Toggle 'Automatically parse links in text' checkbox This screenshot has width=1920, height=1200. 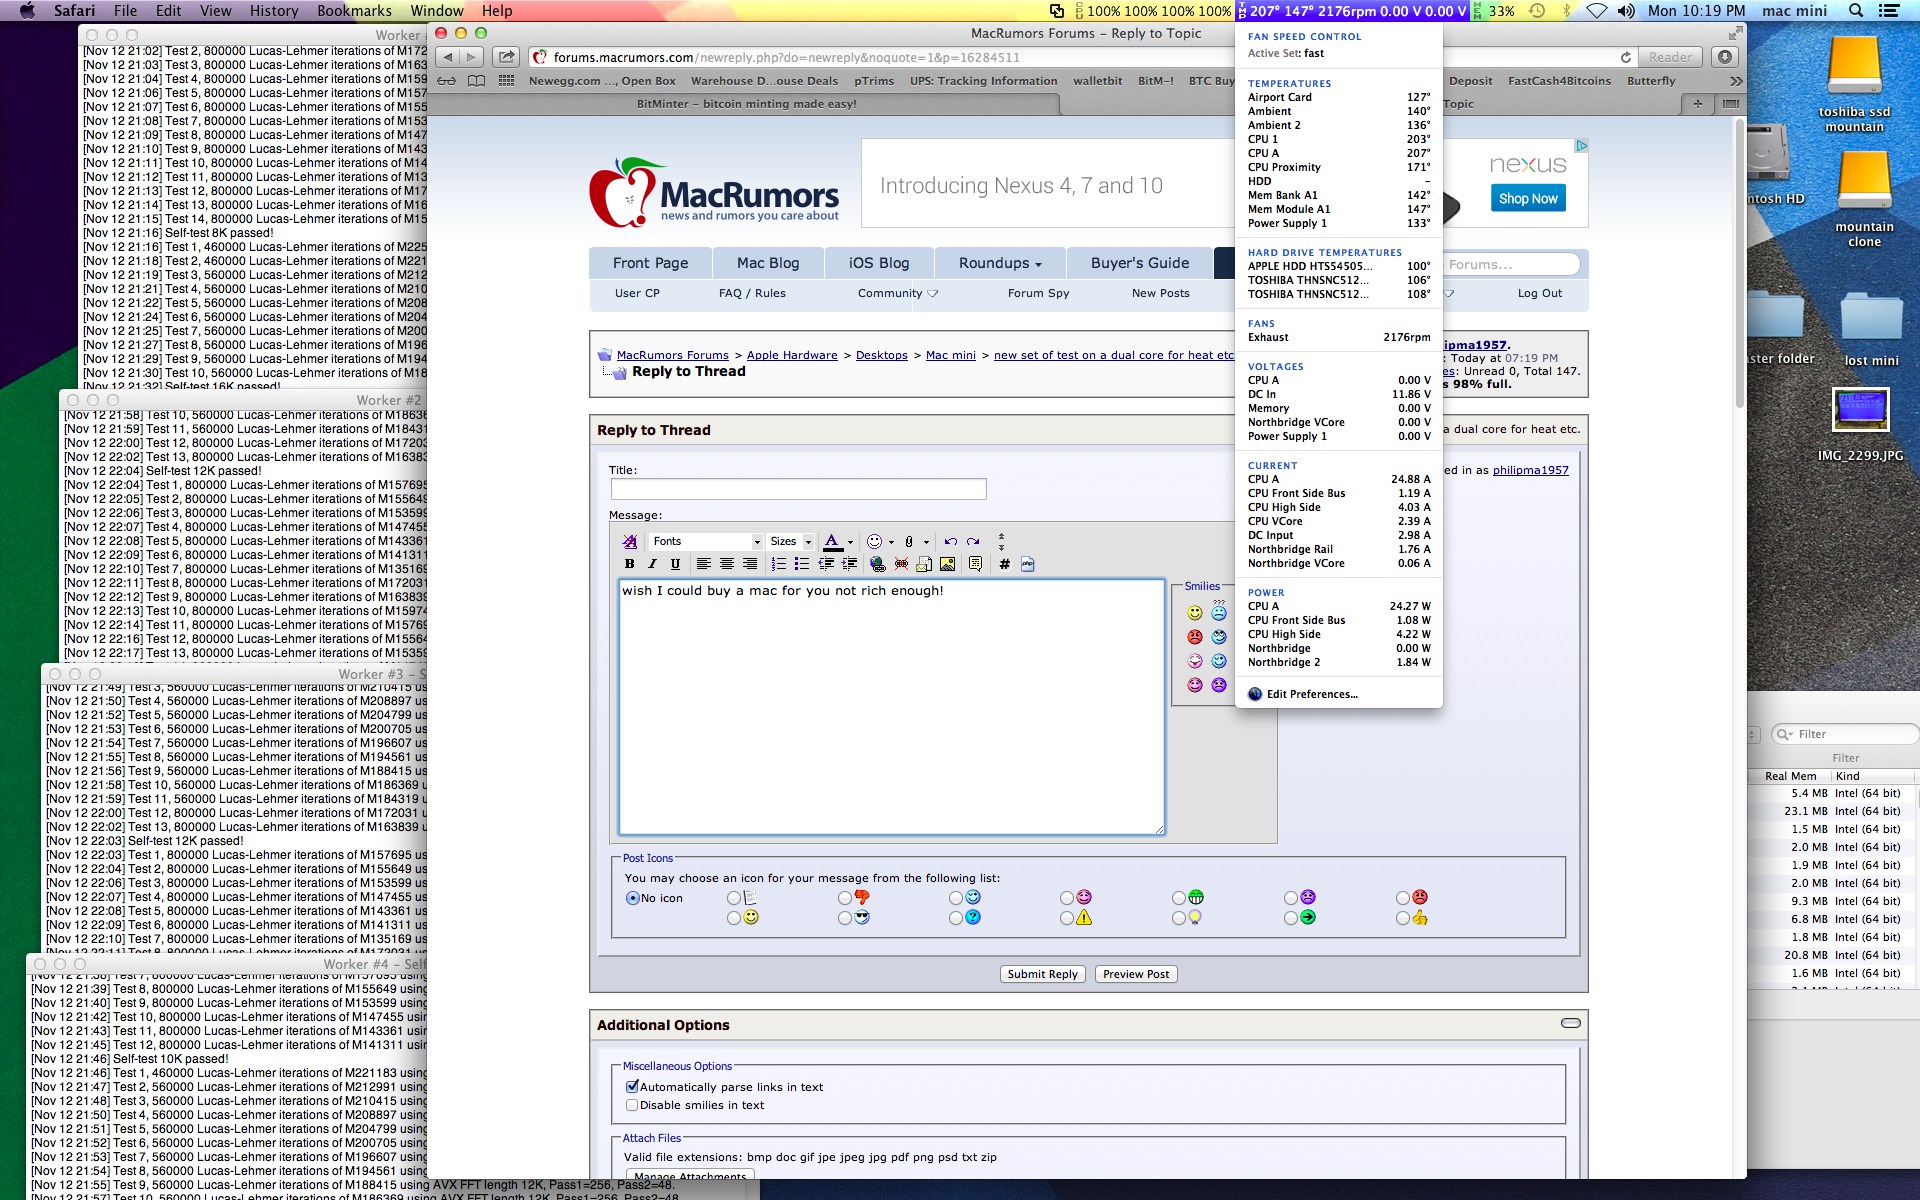click(632, 1086)
